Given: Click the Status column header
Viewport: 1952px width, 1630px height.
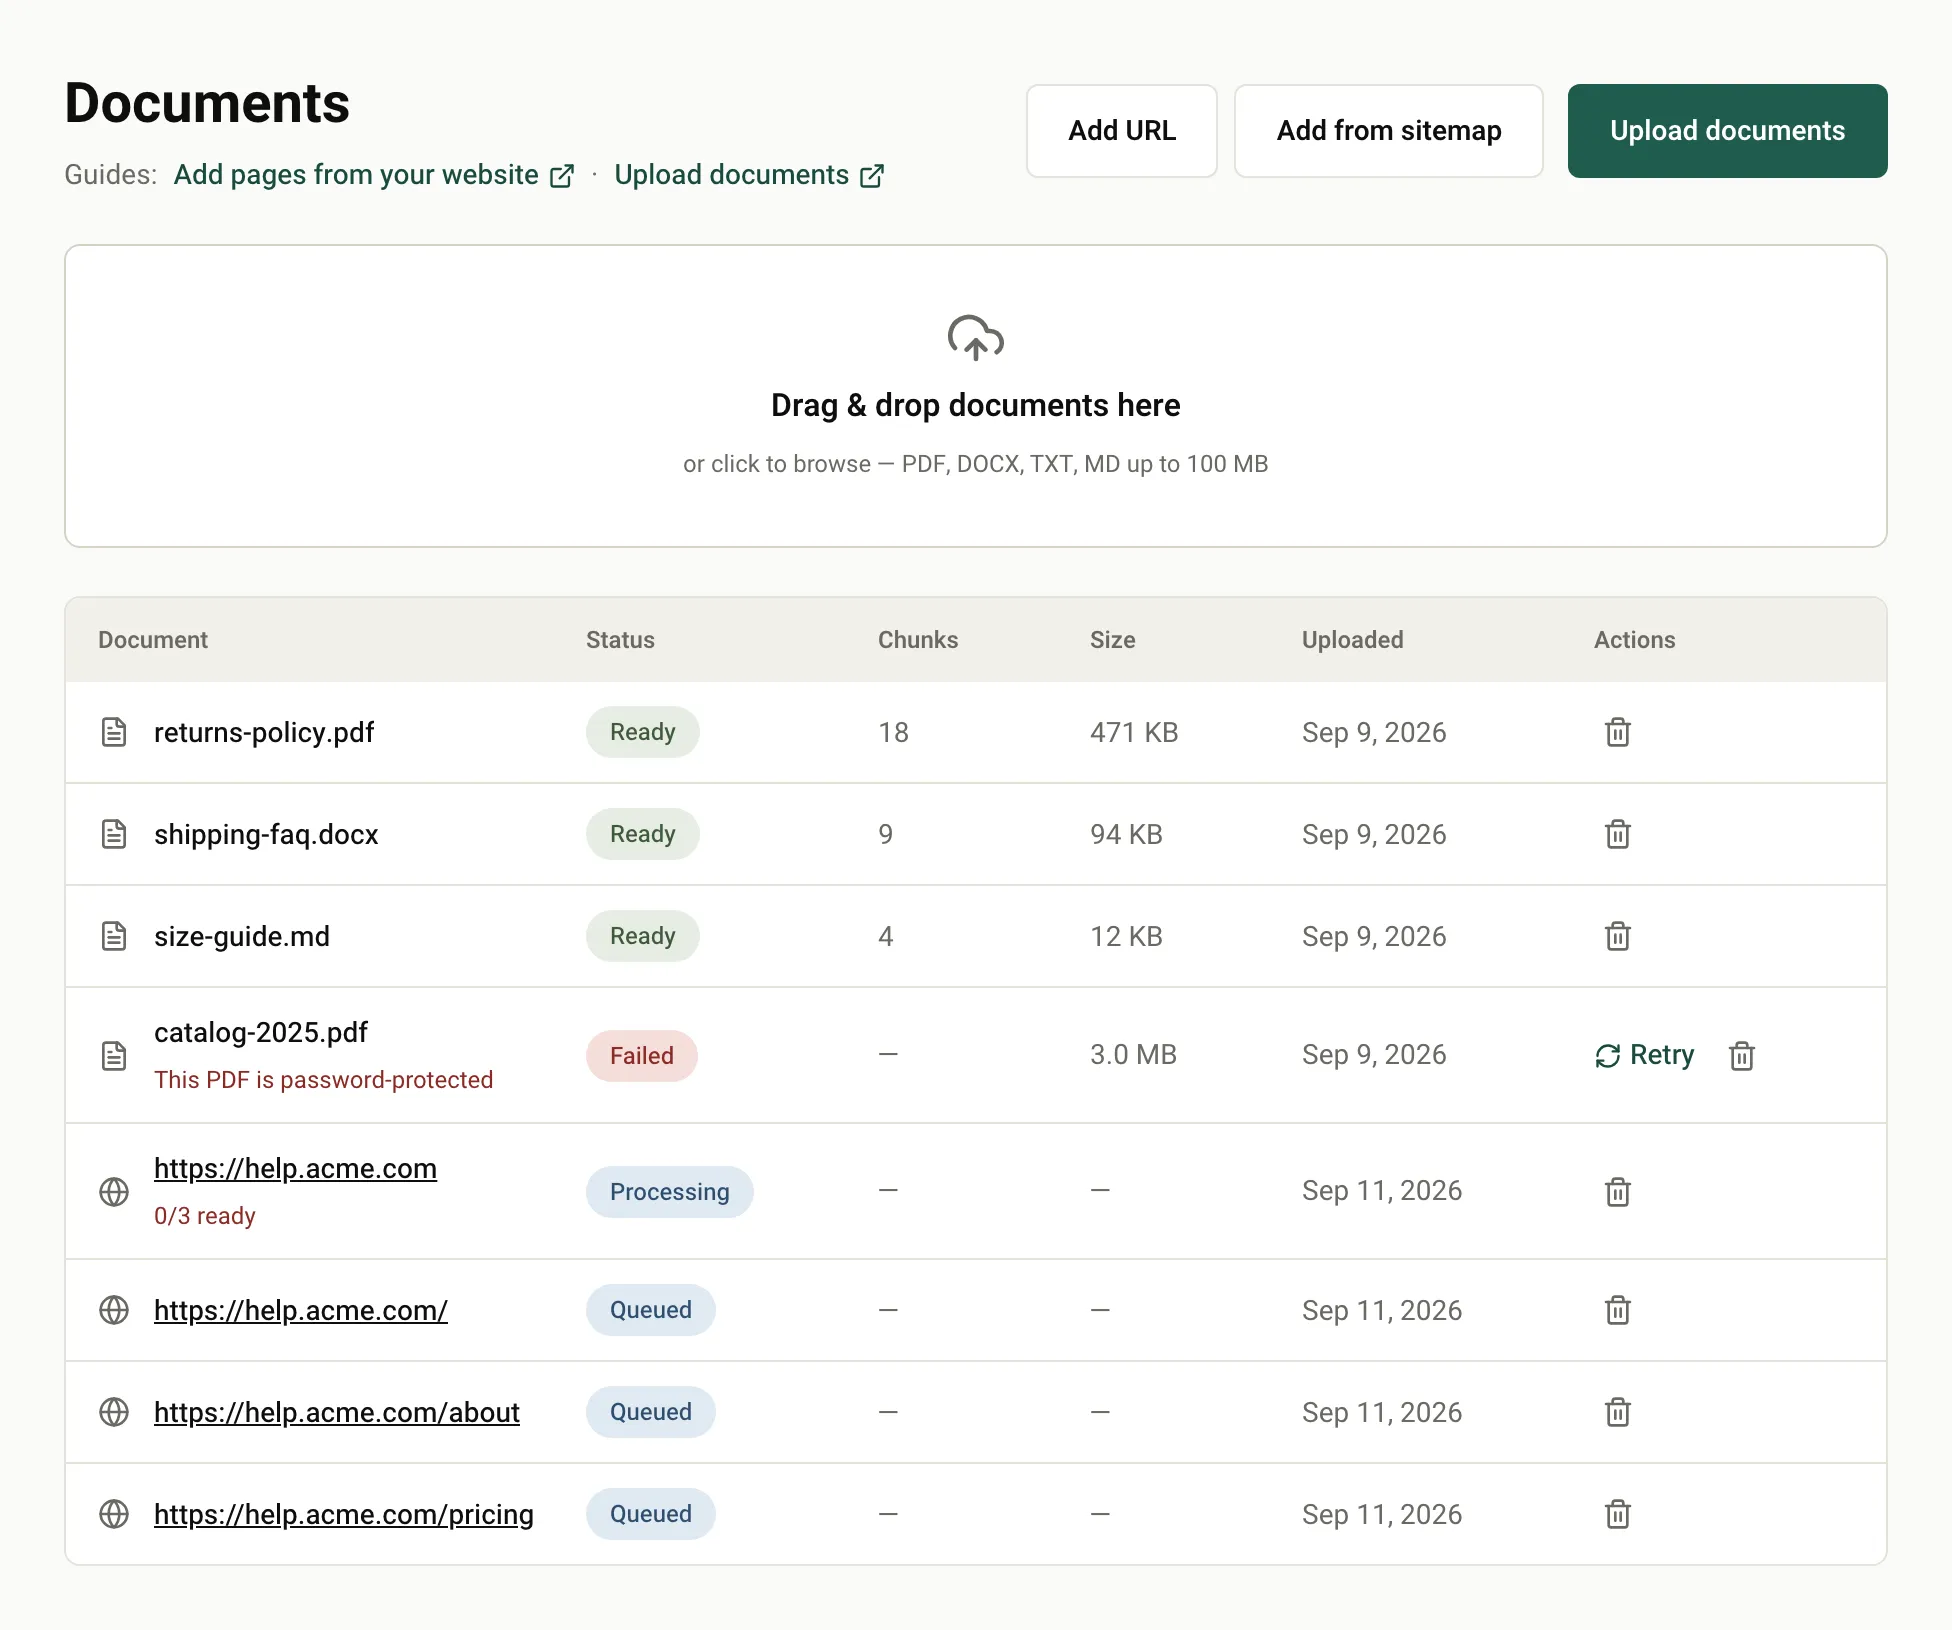Looking at the screenshot, I should tap(620, 640).
